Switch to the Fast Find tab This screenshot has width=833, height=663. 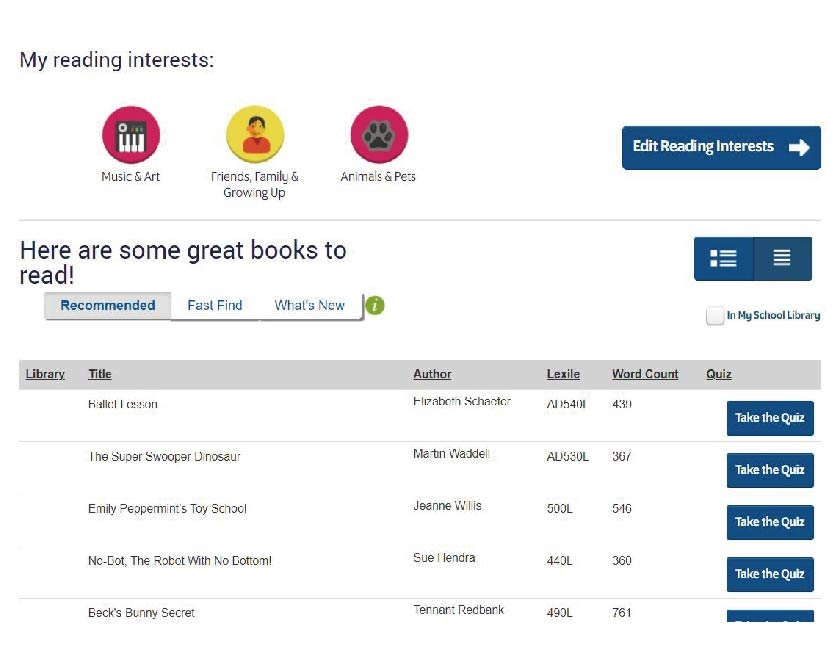pyautogui.click(x=215, y=306)
